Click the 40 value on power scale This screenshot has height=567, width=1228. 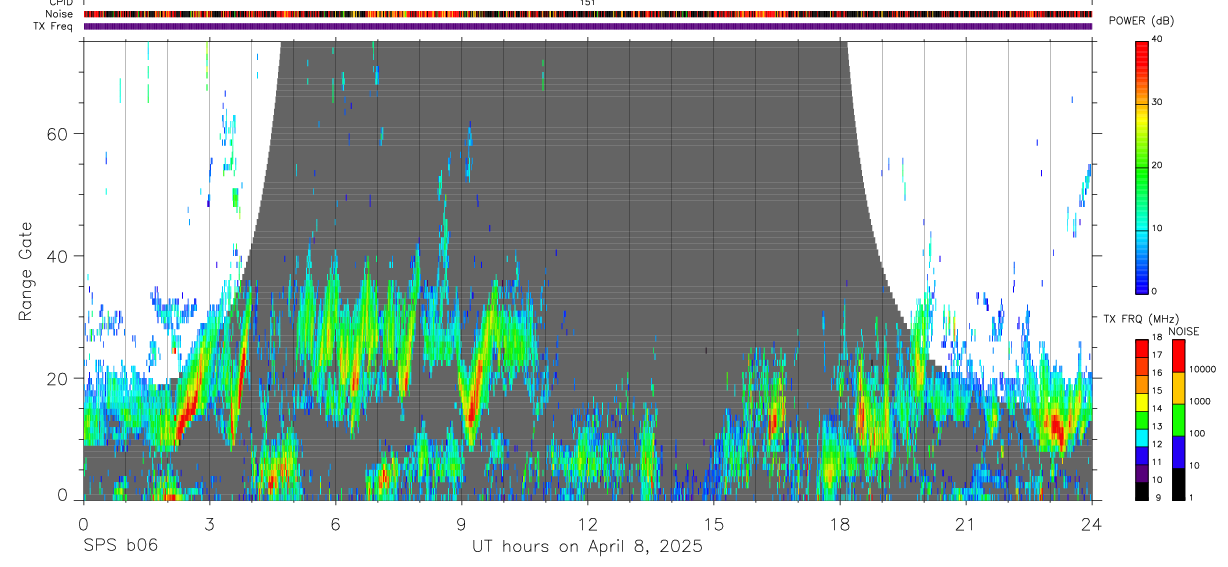point(1157,39)
